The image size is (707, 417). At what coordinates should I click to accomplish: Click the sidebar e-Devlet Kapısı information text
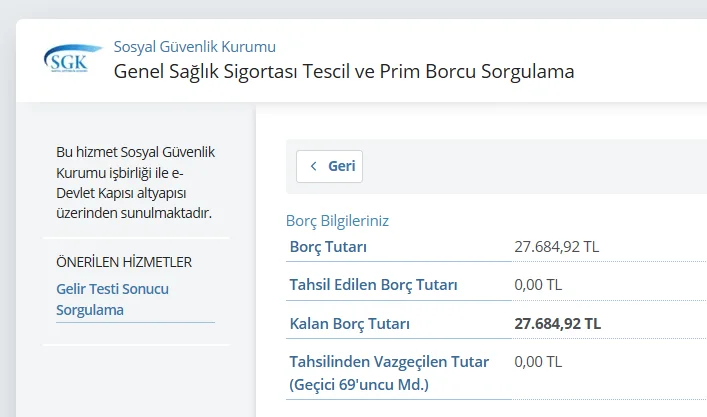[x=133, y=182]
